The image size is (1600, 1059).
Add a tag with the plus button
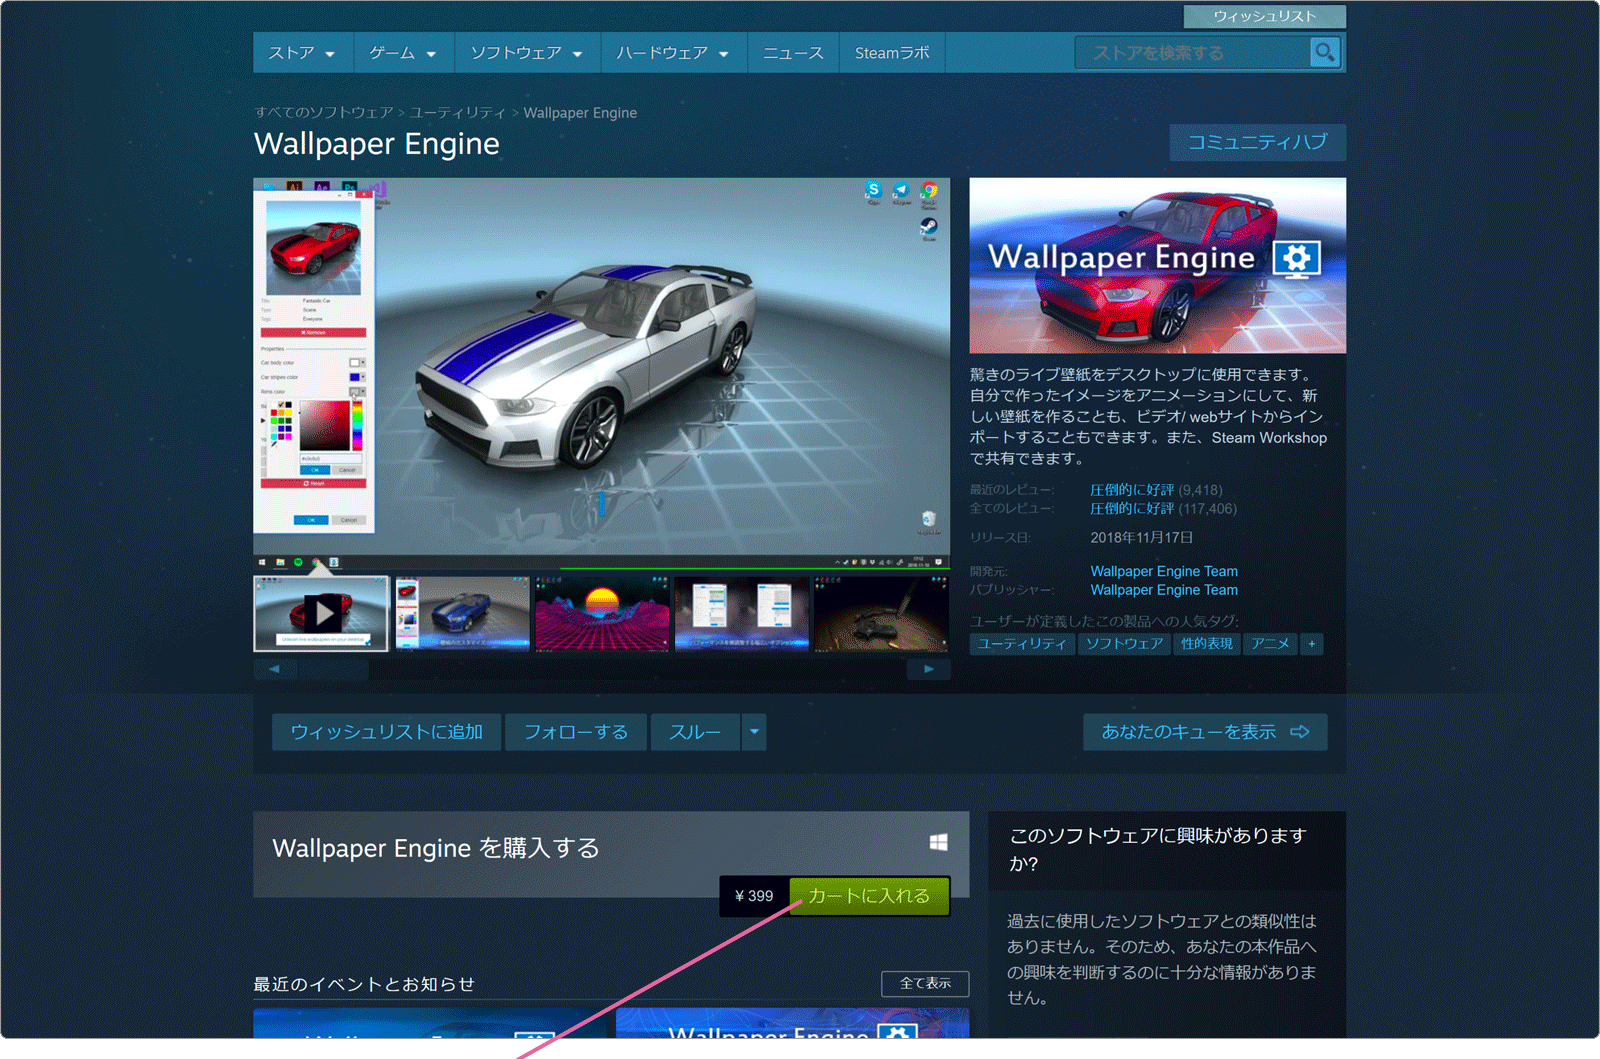1312,644
